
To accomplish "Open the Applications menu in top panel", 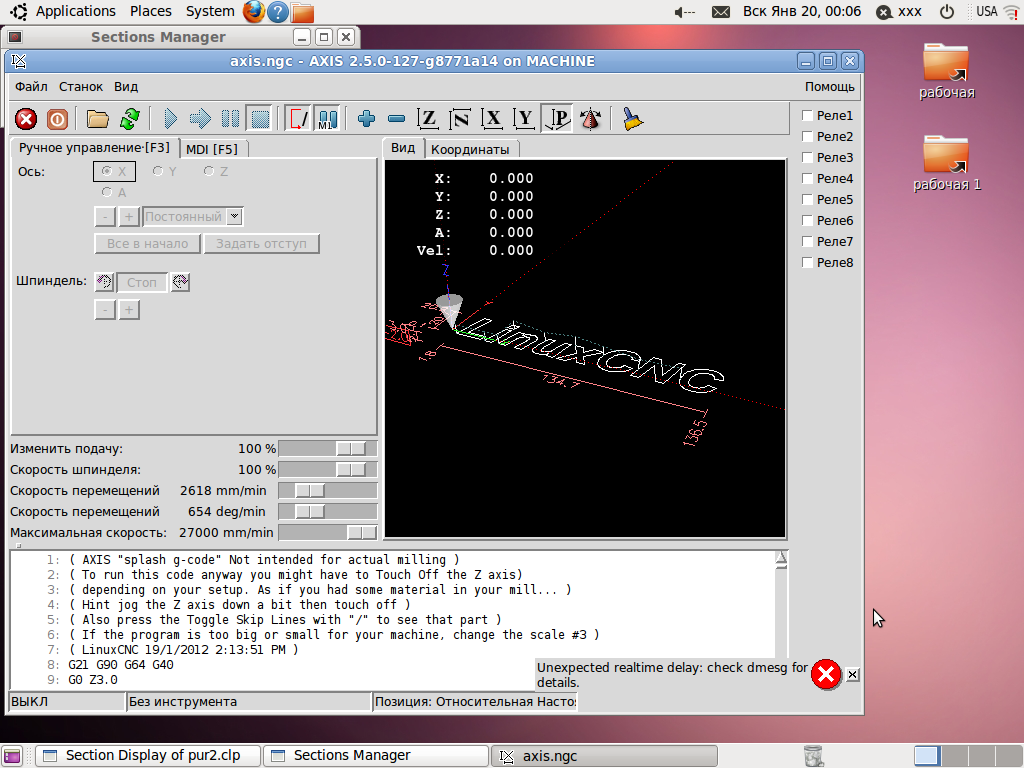I will click(x=75, y=11).
